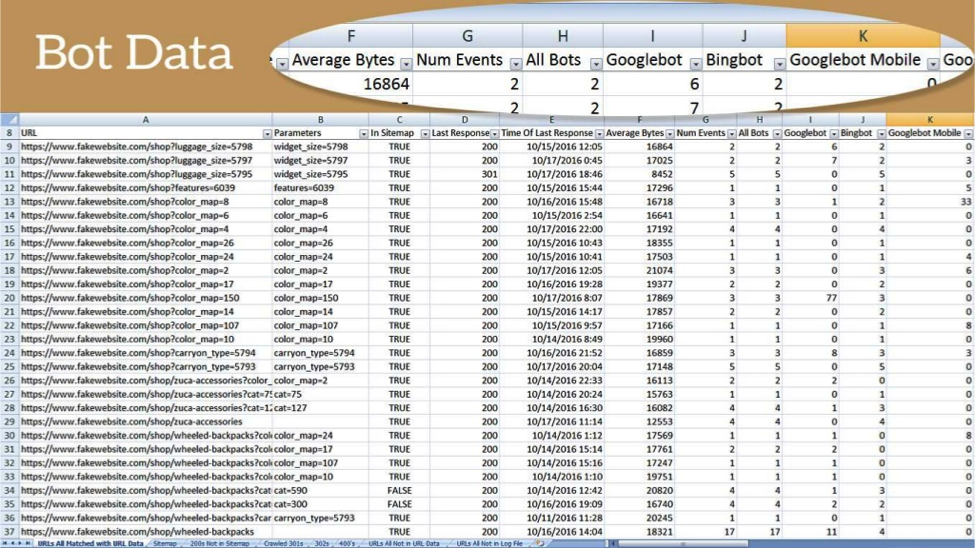Viewport: 975px width, 548px height.
Task: Open the In Sitemap filter dropdown
Action: [x=425, y=134]
